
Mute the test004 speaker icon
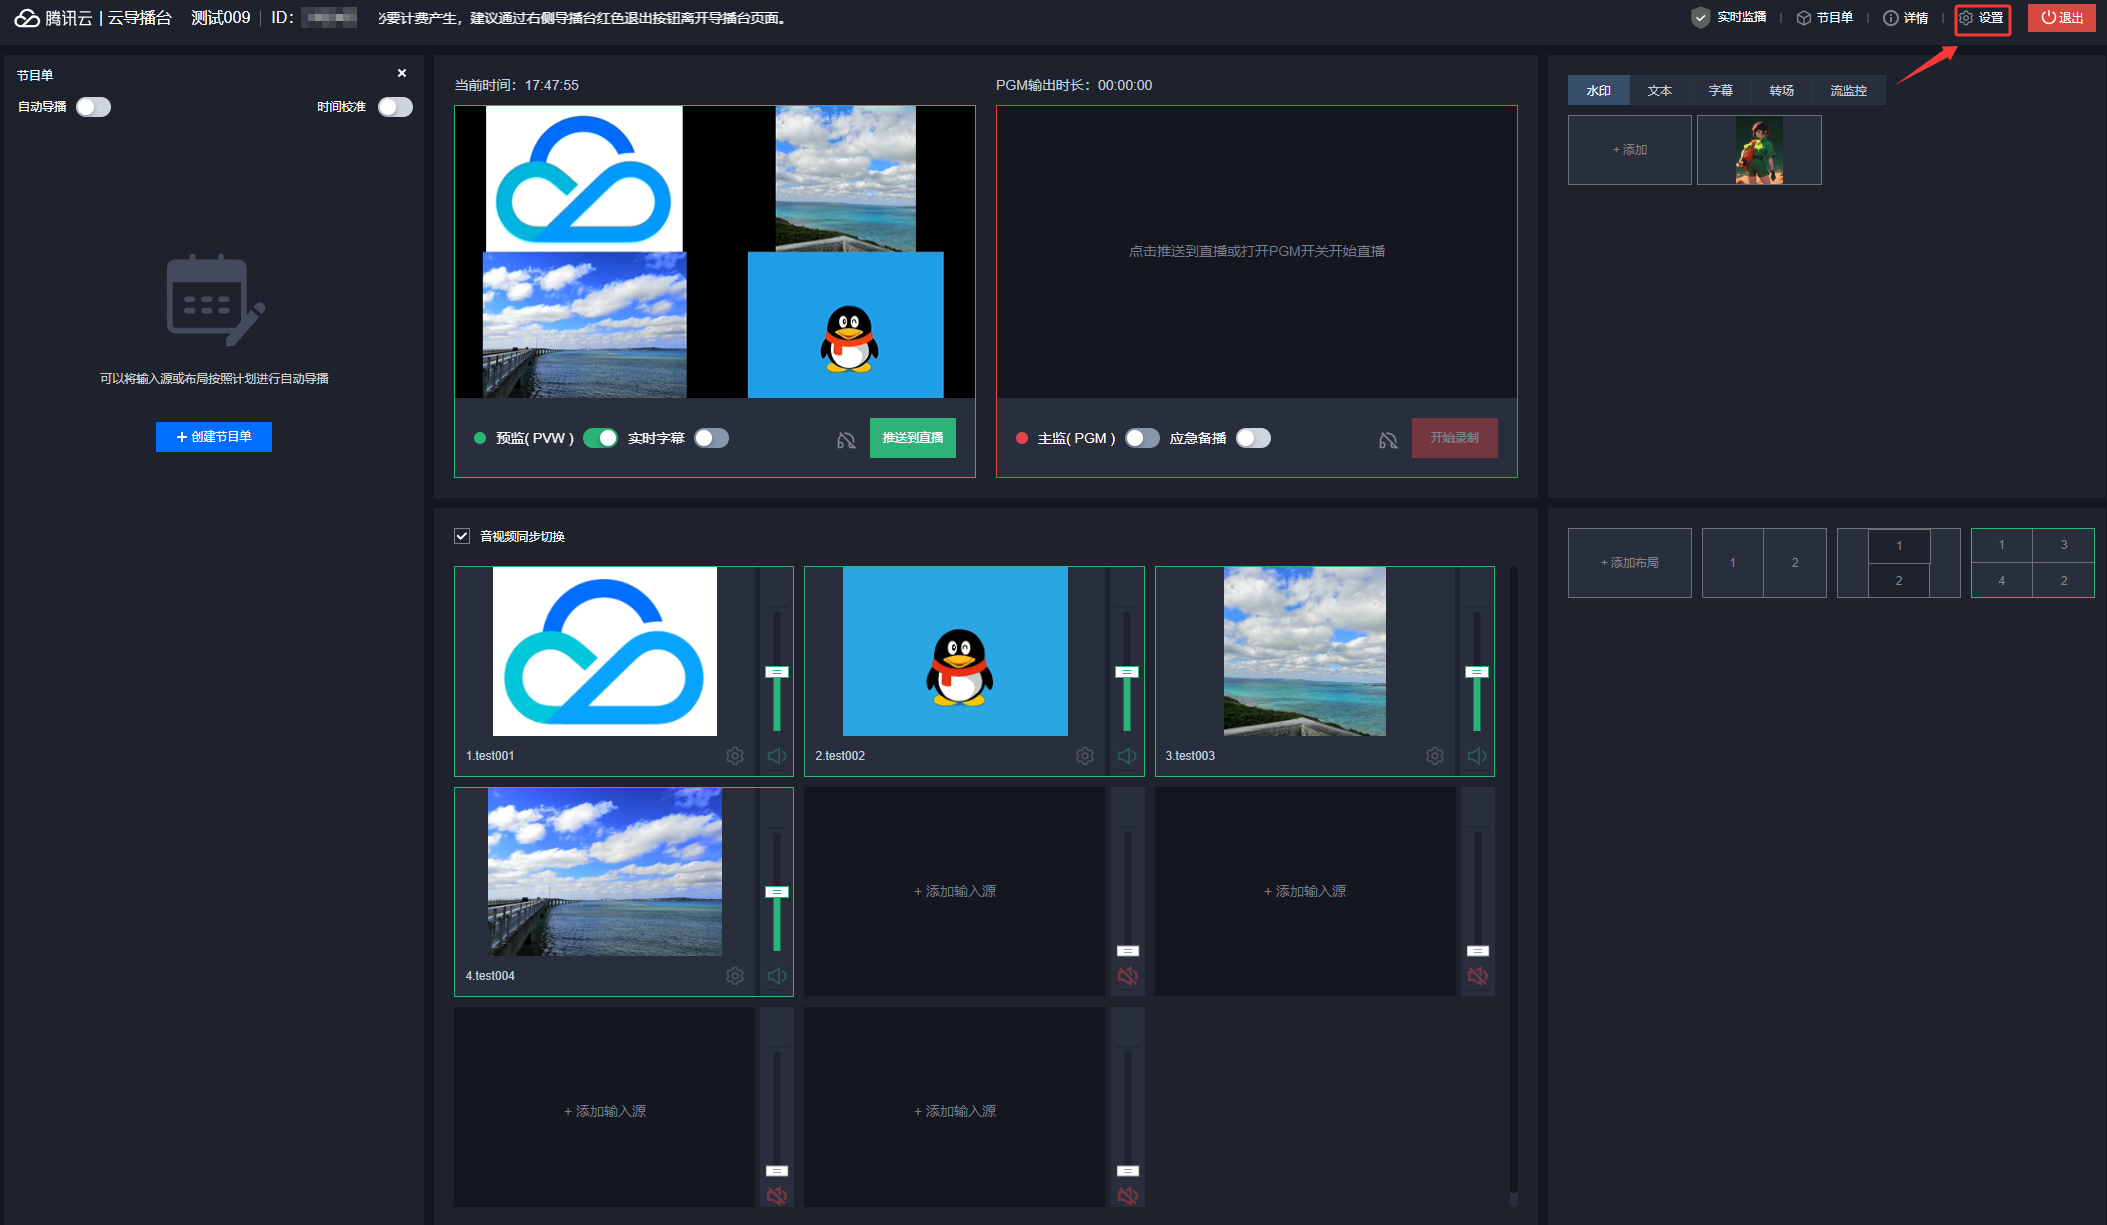[x=777, y=976]
